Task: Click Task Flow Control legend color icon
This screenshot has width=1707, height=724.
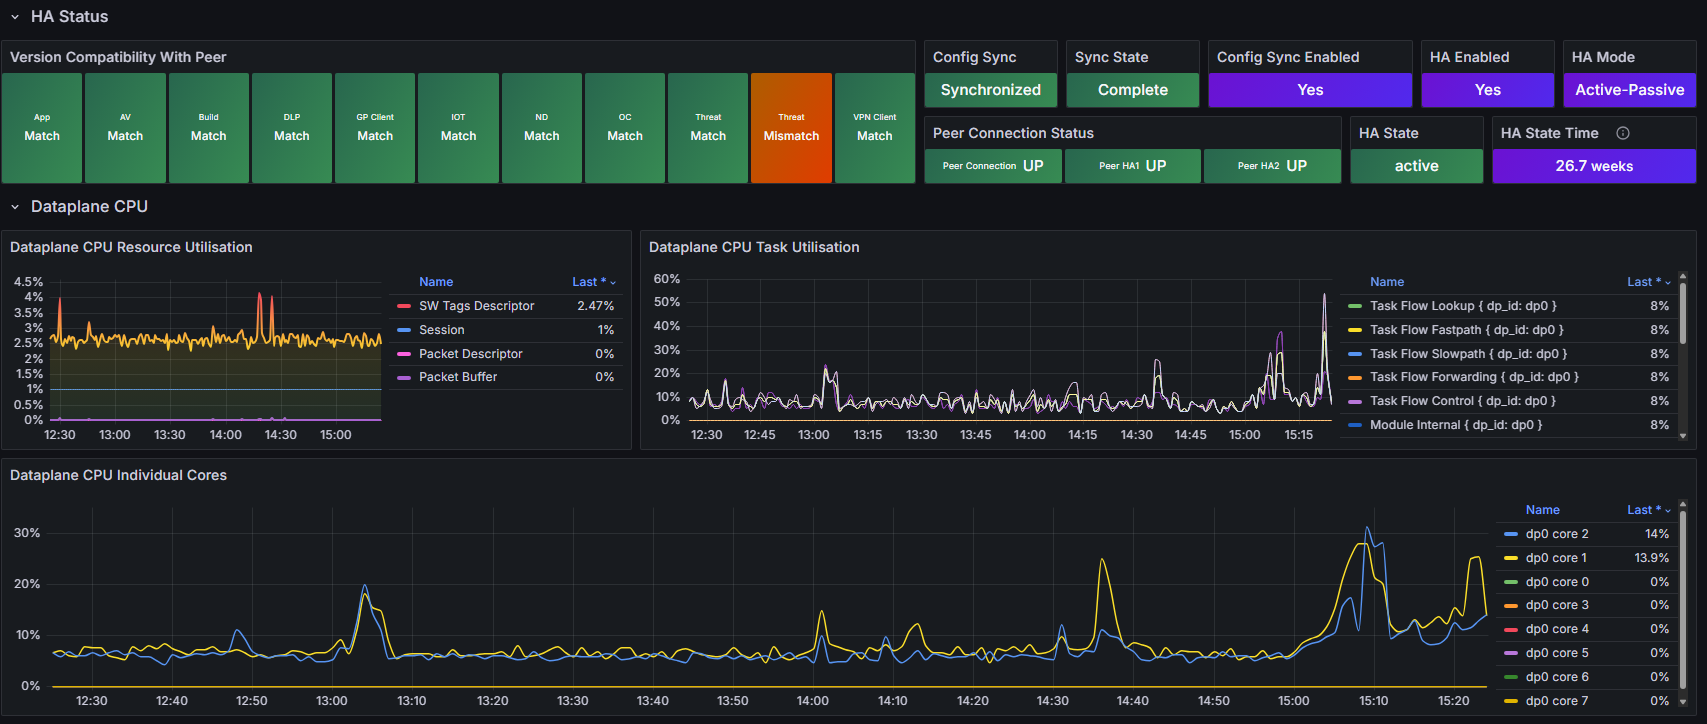Action: tap(1355, 401)
